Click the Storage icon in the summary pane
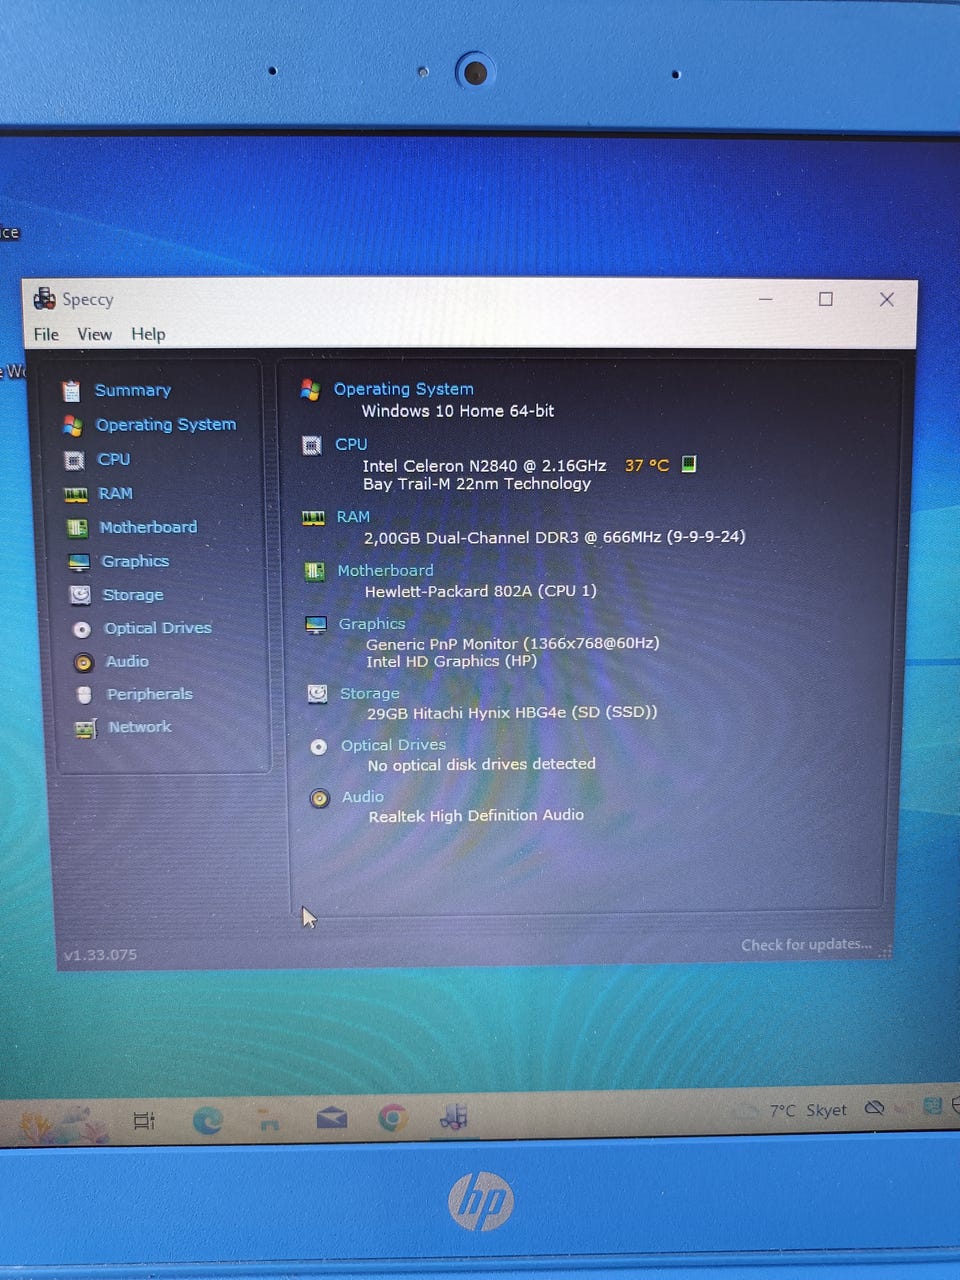 click(317, 693)
